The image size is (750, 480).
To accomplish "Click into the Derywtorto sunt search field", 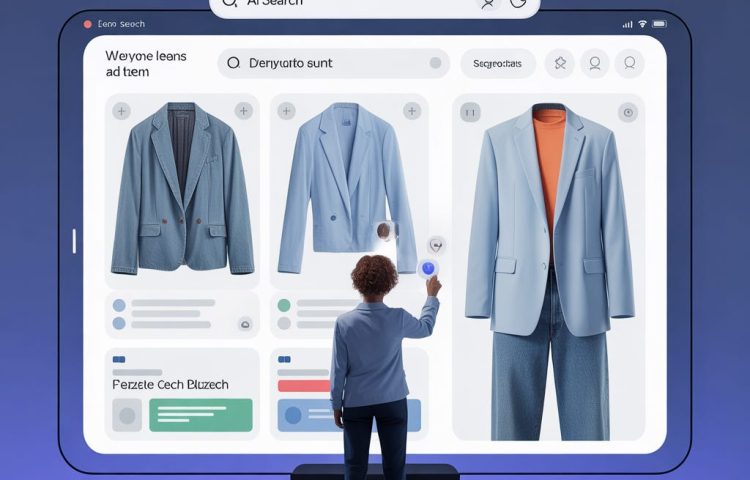I will (x=330, y=63).
